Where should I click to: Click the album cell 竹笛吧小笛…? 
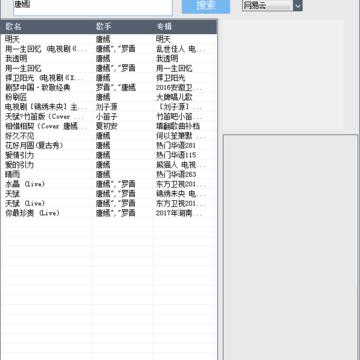179,116
